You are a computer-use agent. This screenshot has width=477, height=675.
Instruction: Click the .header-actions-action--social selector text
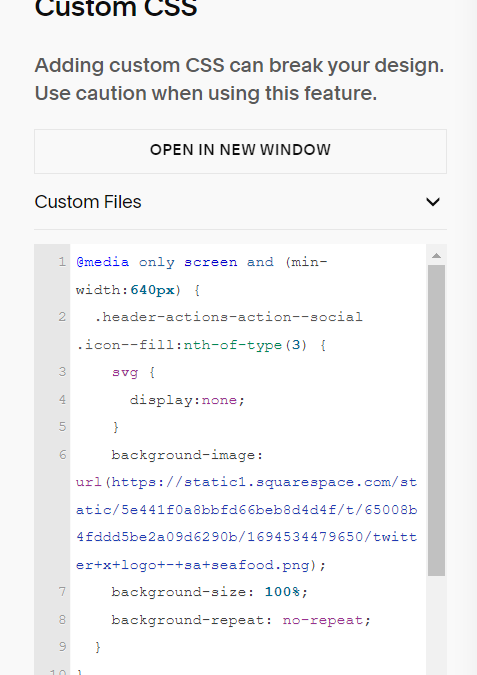pos(228,317)
